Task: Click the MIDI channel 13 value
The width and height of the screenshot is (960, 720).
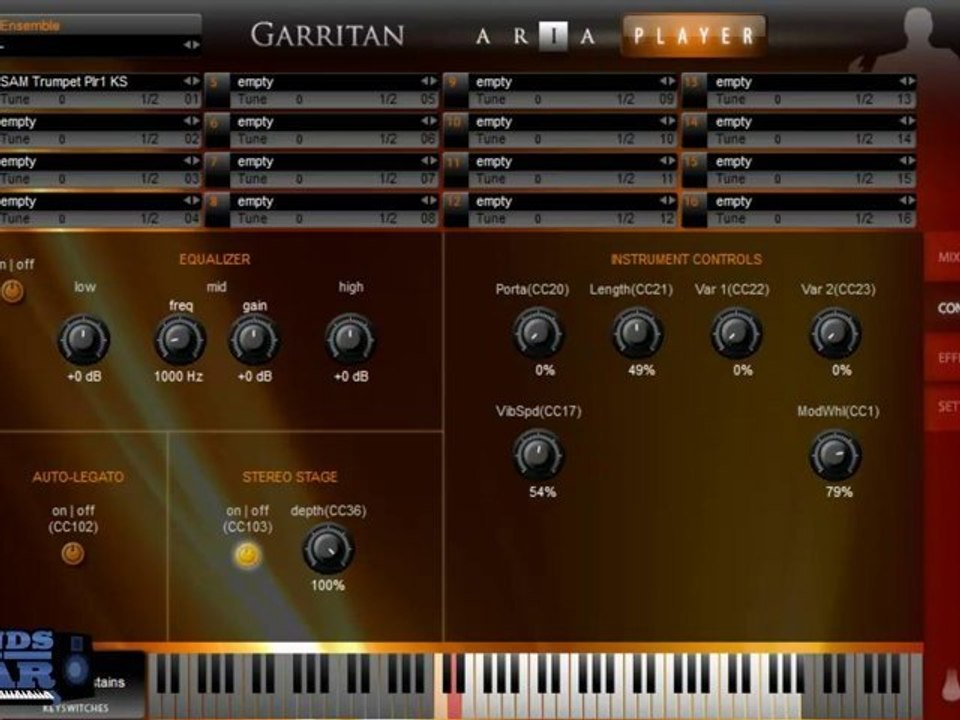Action: (904, 99)
